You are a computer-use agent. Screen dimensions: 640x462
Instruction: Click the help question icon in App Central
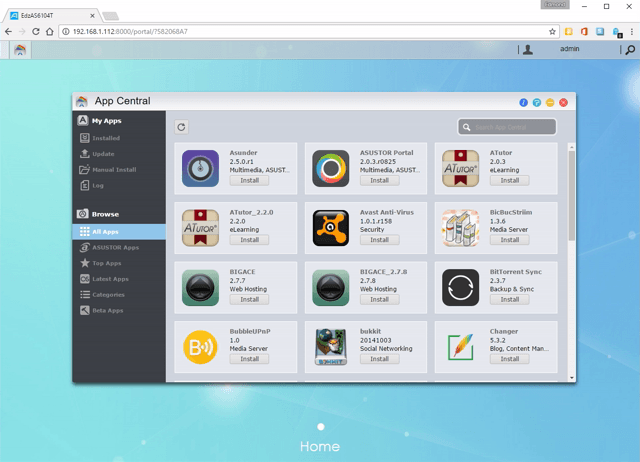tap(537, 102)
